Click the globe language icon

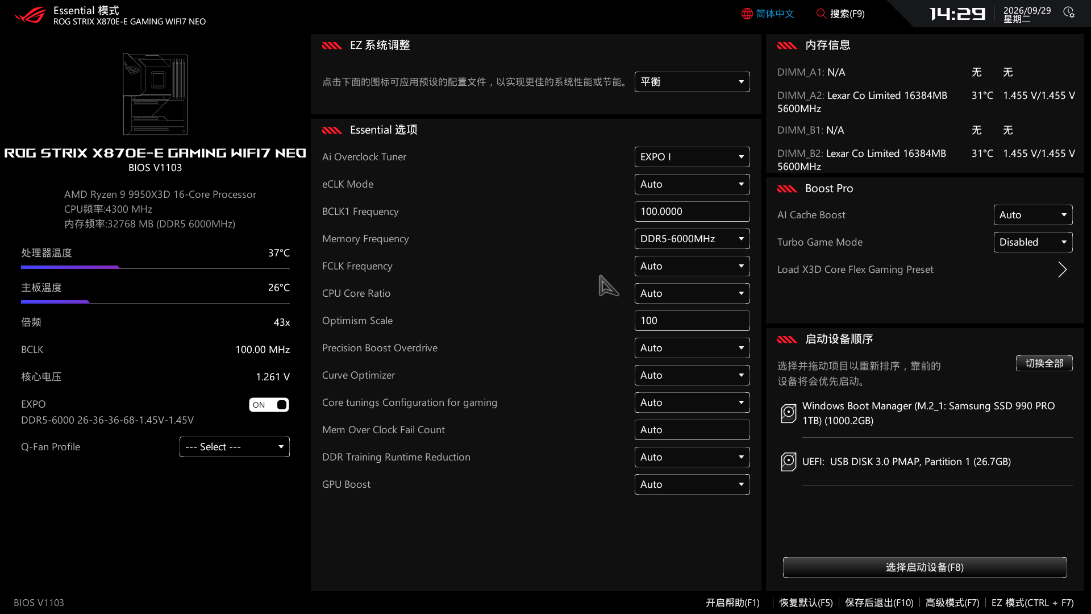tap(747, 14)
